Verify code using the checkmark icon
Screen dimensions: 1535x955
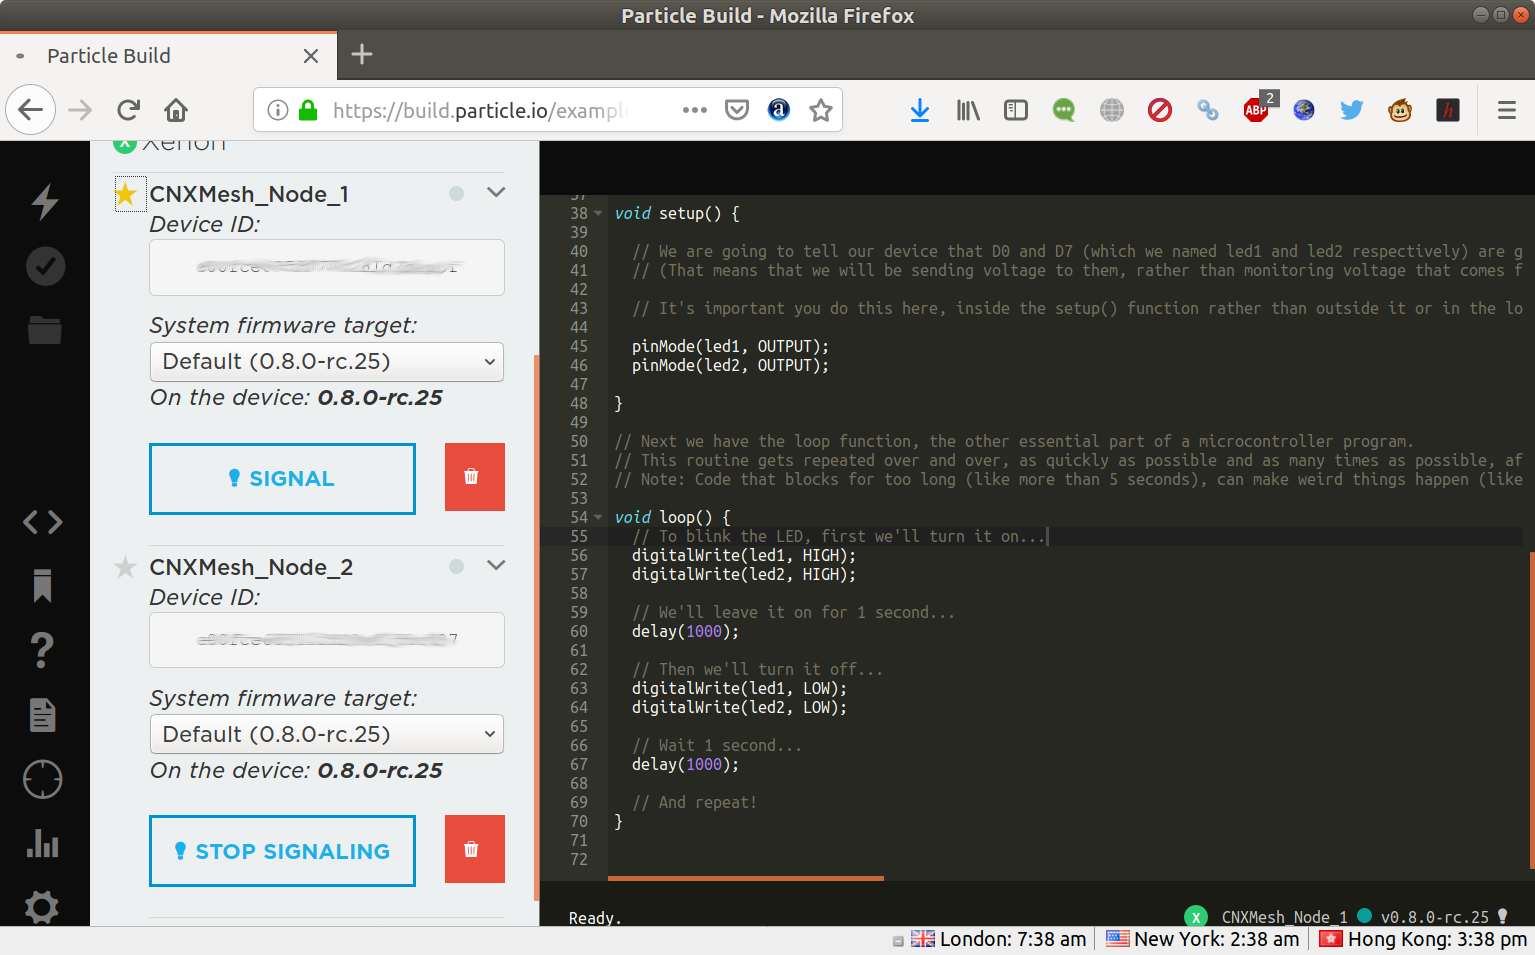pos(45,266)
